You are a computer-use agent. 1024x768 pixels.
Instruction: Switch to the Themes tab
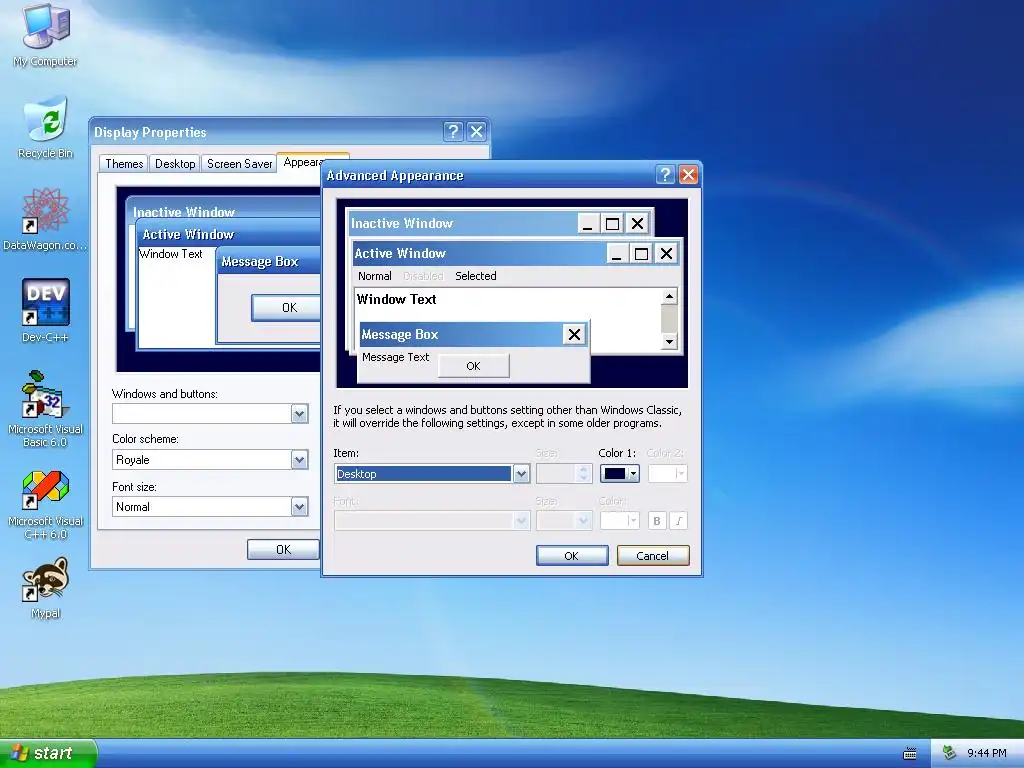124,163
